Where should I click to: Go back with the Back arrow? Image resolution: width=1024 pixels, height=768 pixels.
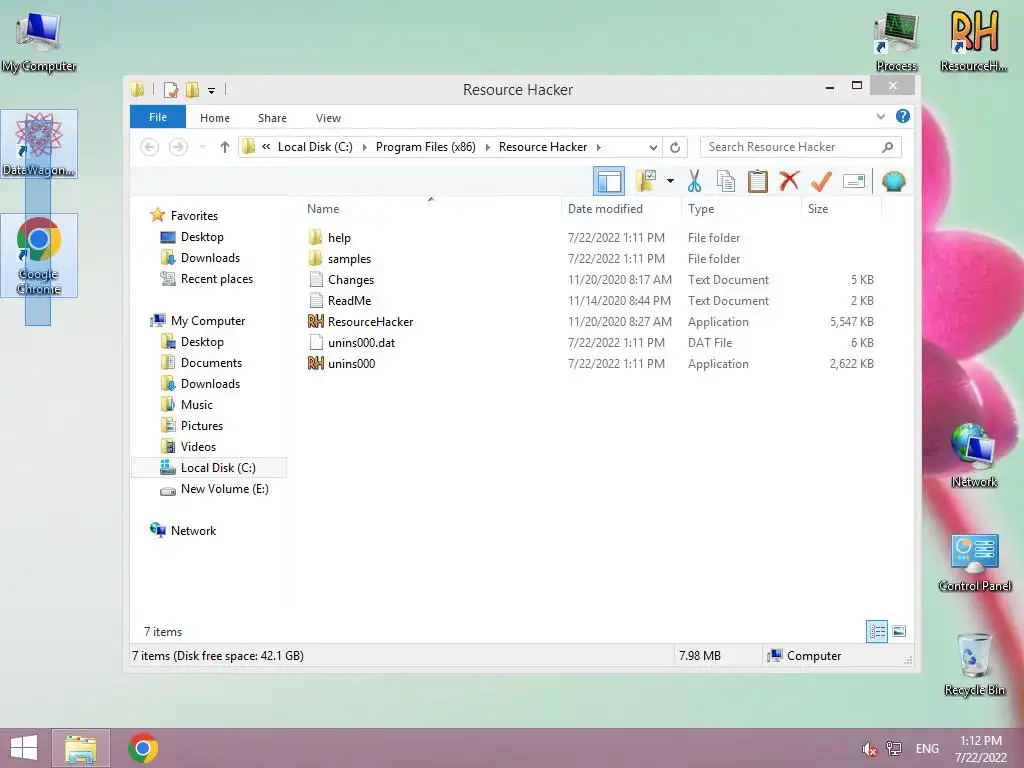[150, 147]
